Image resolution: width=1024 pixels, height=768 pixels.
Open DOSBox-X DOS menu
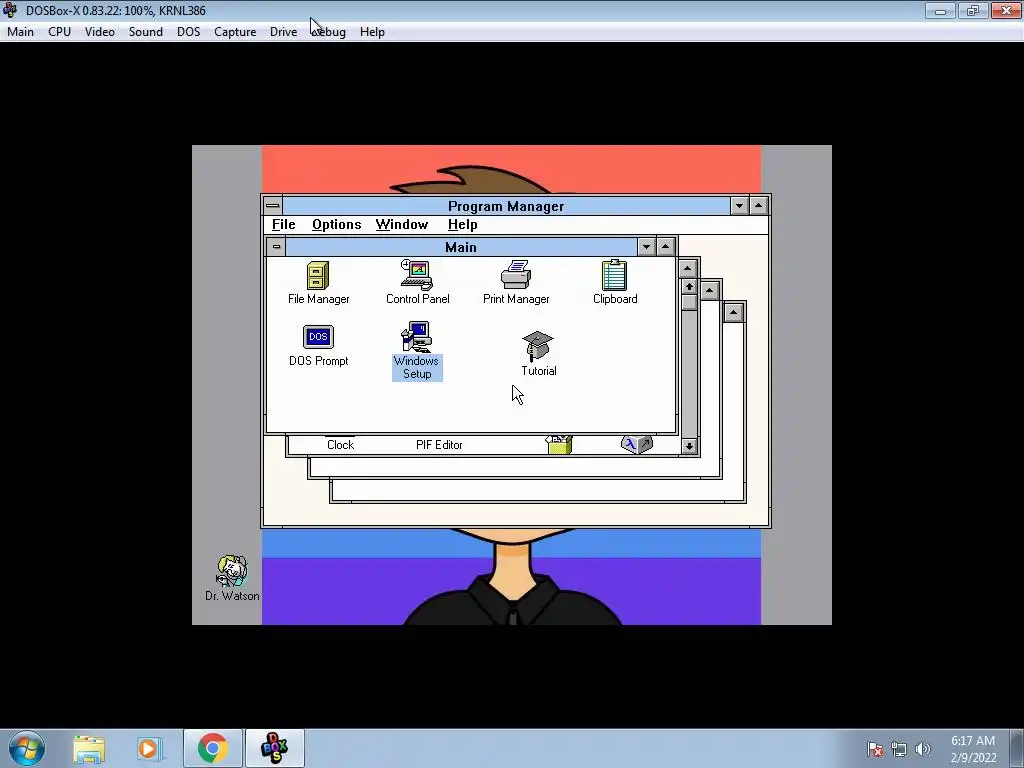click(189, 32)
